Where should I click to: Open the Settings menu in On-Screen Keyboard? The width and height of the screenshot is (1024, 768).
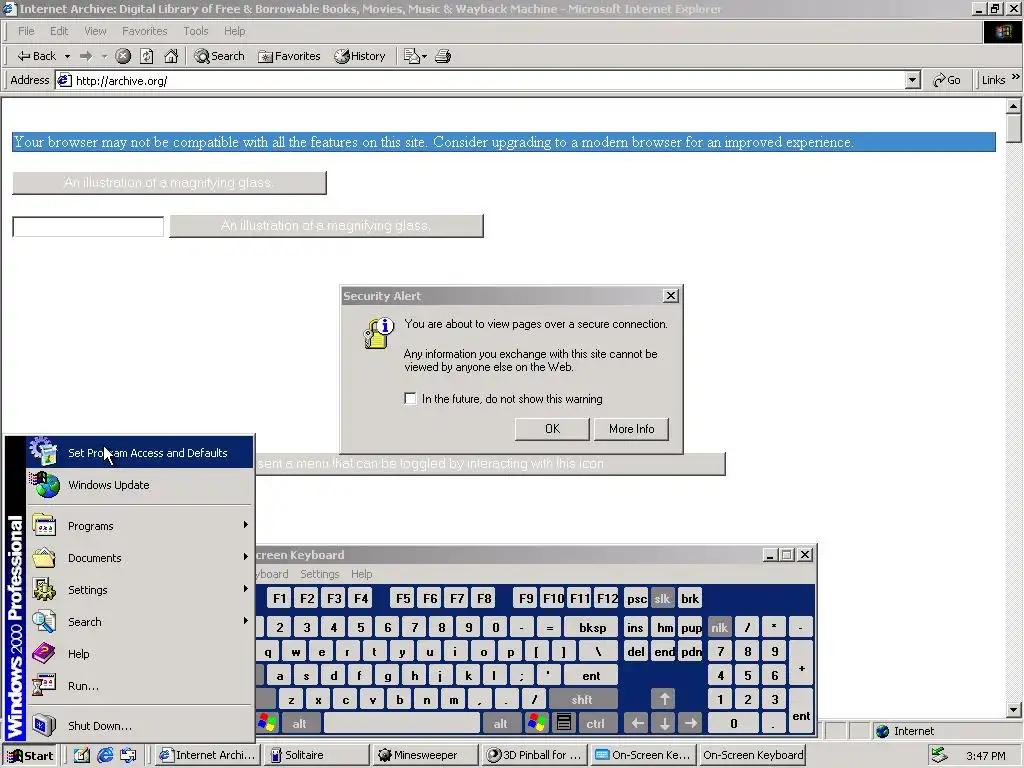click(x=319, y=574)
